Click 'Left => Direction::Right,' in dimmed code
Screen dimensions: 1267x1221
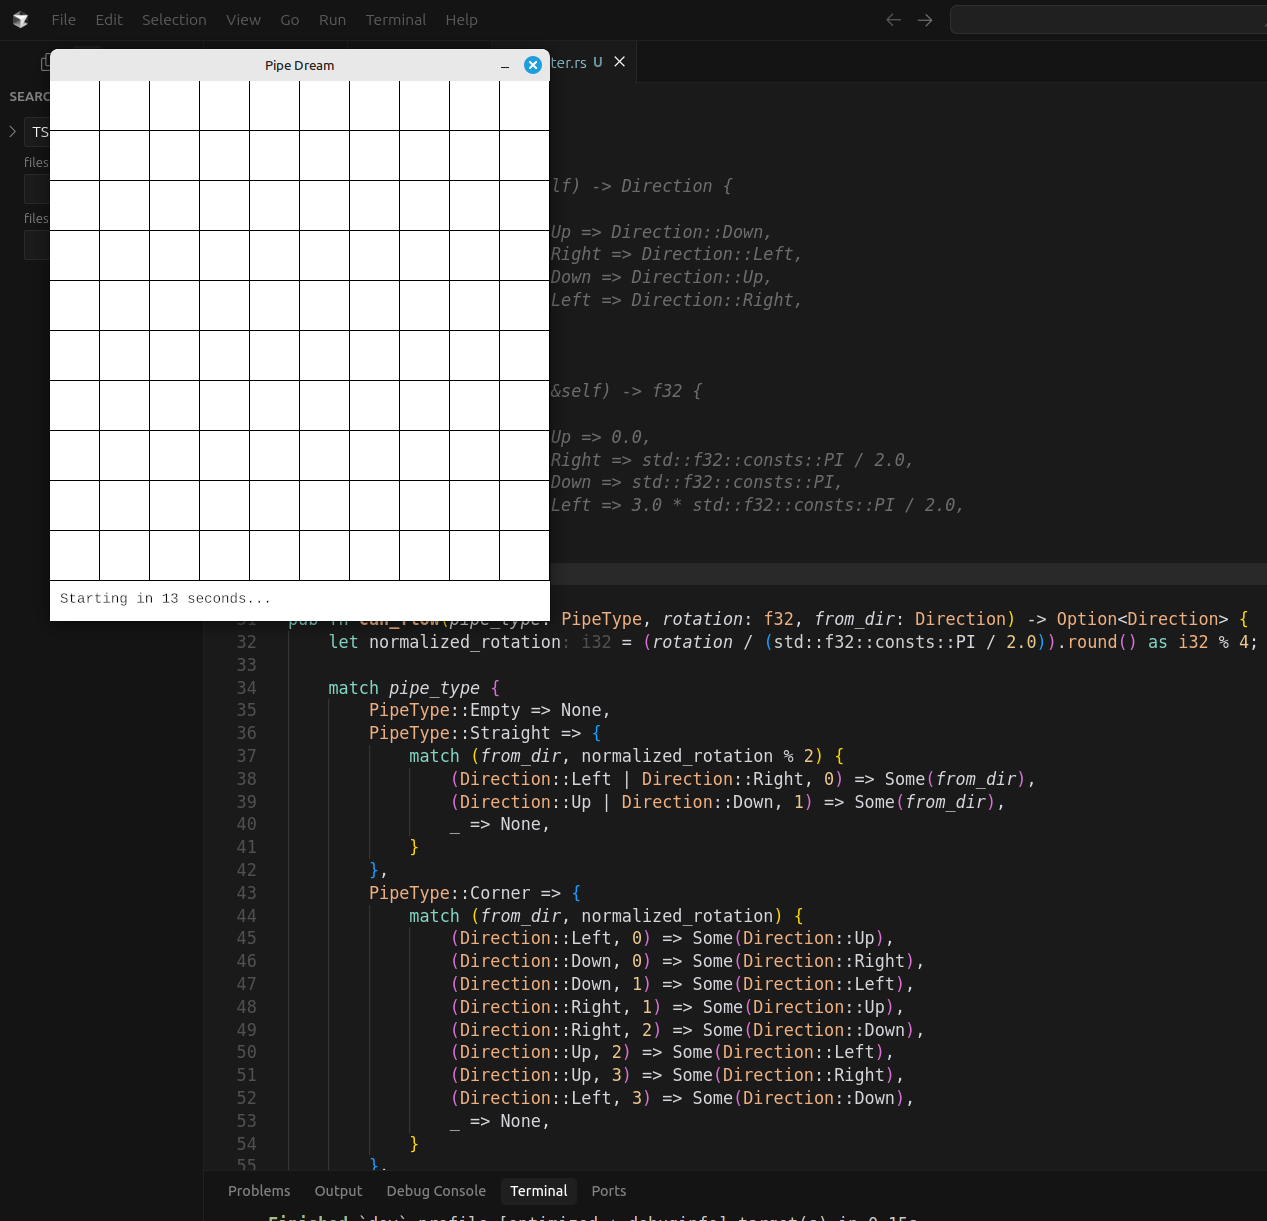[676, 300]
